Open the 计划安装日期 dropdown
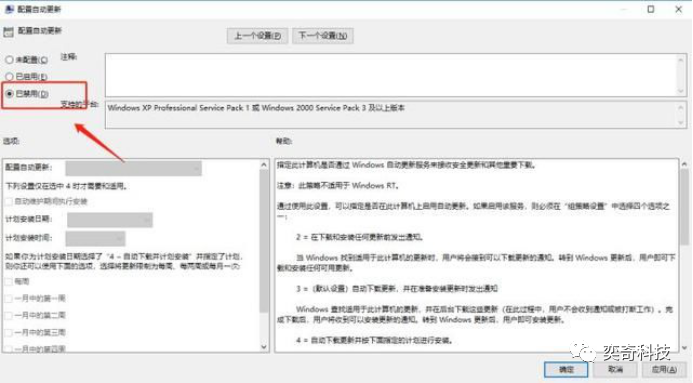Viewport: 693px width, 383px height. [x=110, y=220]
